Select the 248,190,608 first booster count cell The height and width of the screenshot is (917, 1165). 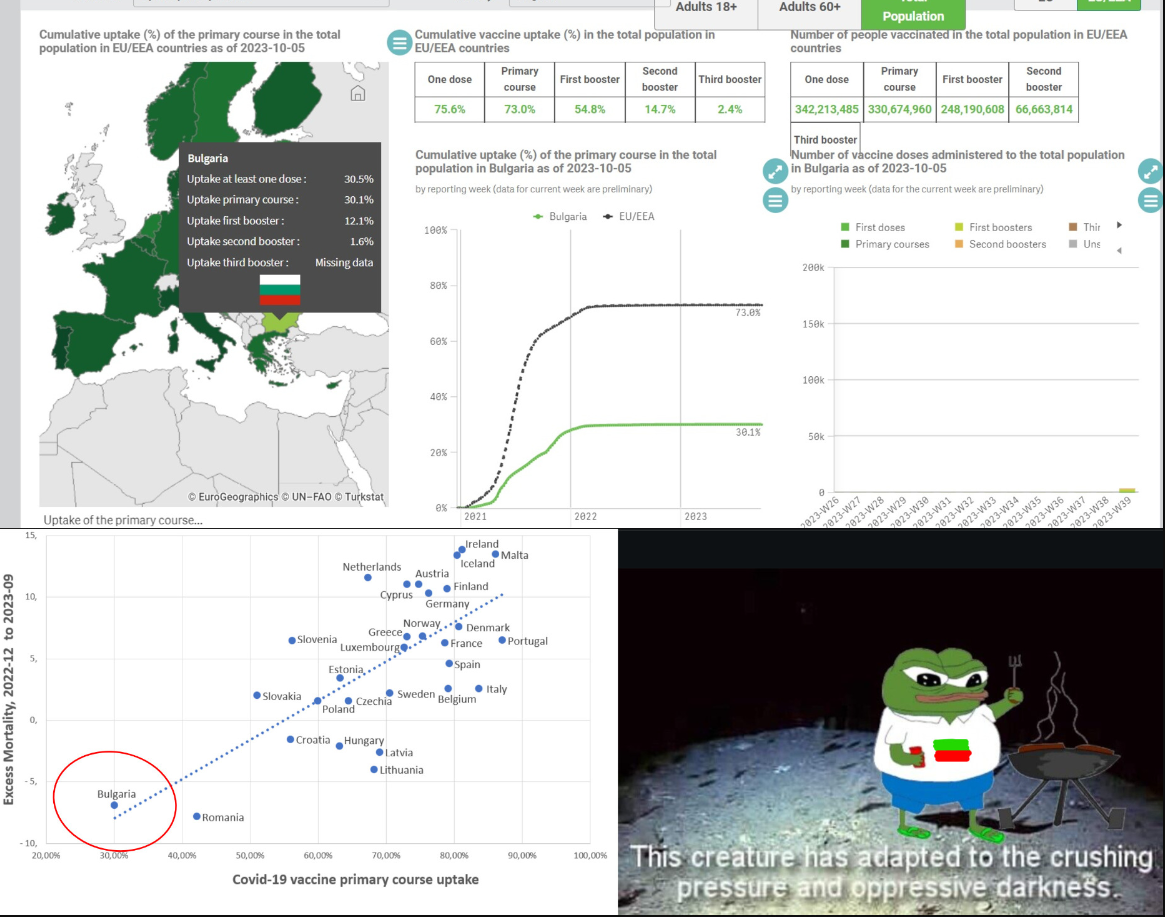point(972,109)
